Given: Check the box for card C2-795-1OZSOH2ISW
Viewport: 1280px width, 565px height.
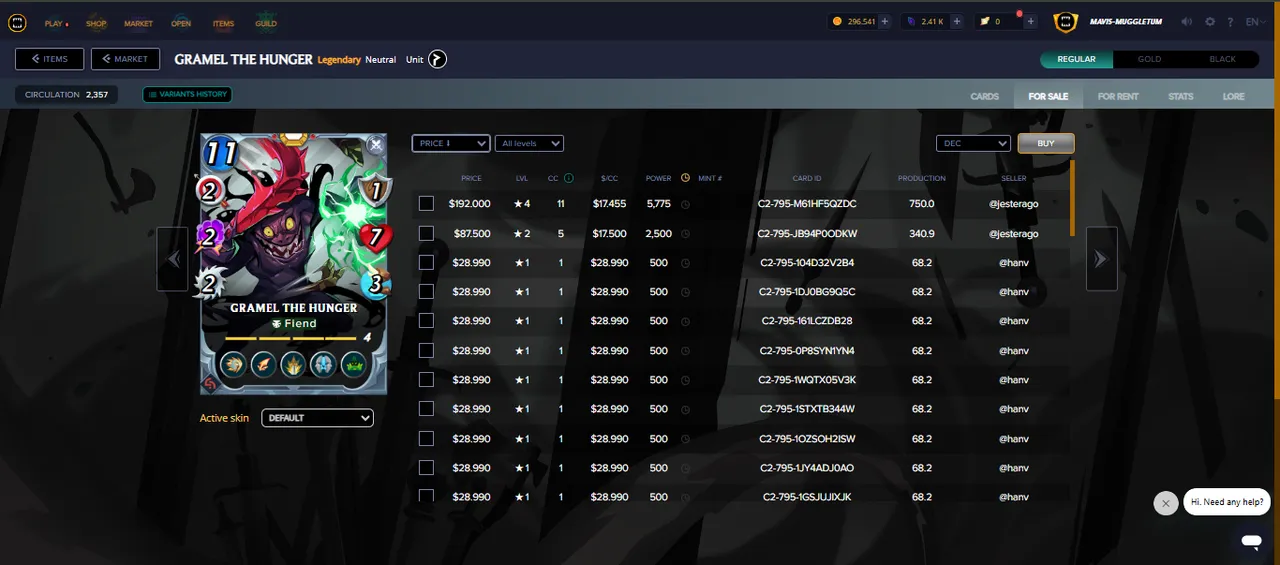Looking at the screenshot, I should coord(426,439).
